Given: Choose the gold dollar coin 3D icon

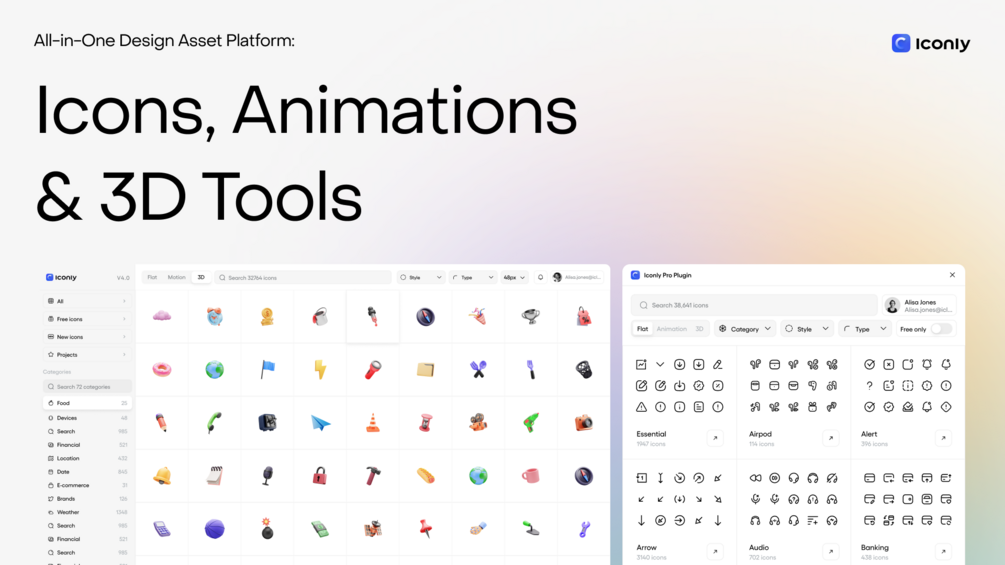Looking at the screenshot, I should (x=267, y=316).
